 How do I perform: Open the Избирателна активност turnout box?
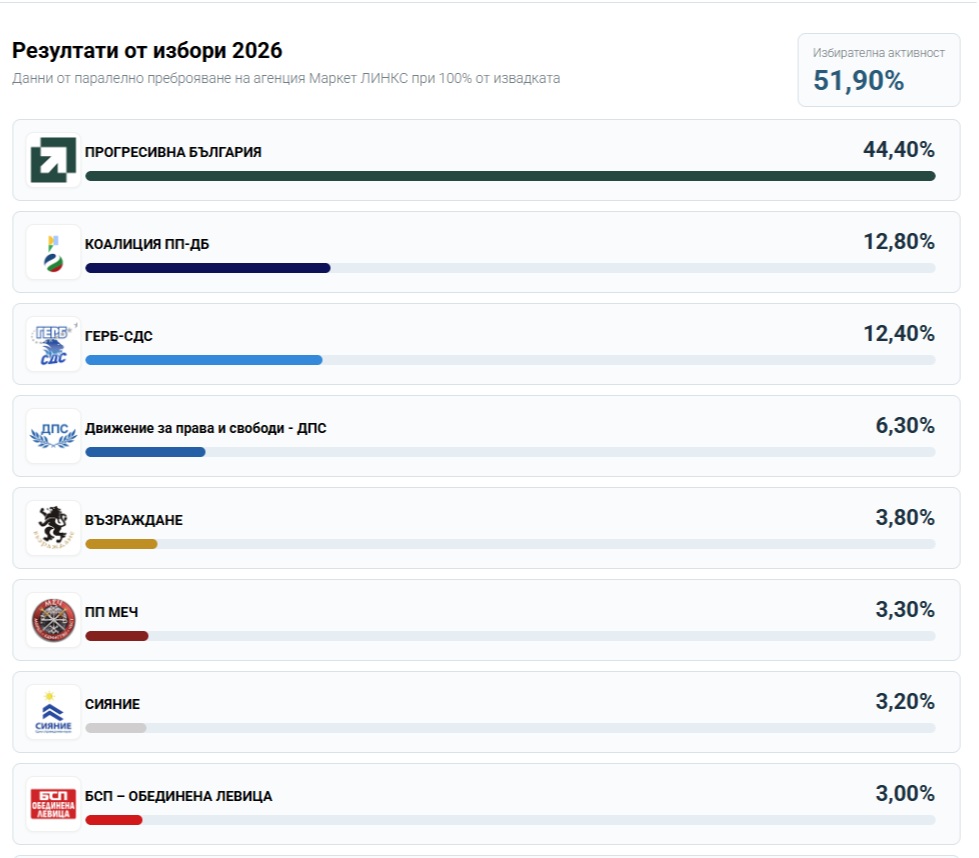click(879, 70)
